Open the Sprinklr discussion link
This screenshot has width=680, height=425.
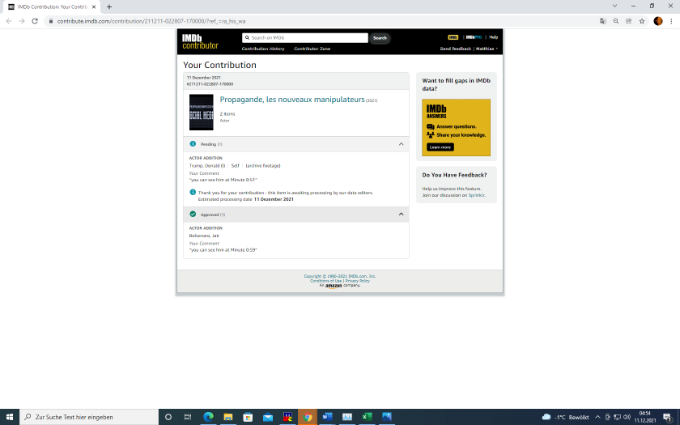tap(477, 195)
